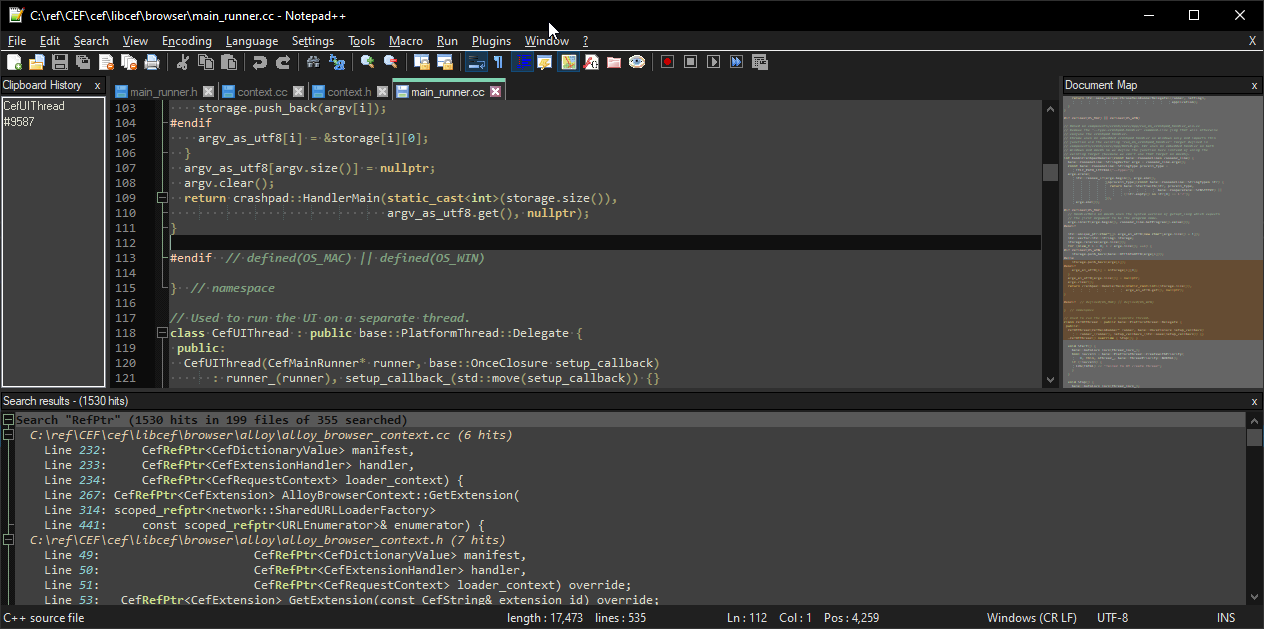Enable file monitoring with the eye icon
1264x629 pixels.
tap(636, 62)
